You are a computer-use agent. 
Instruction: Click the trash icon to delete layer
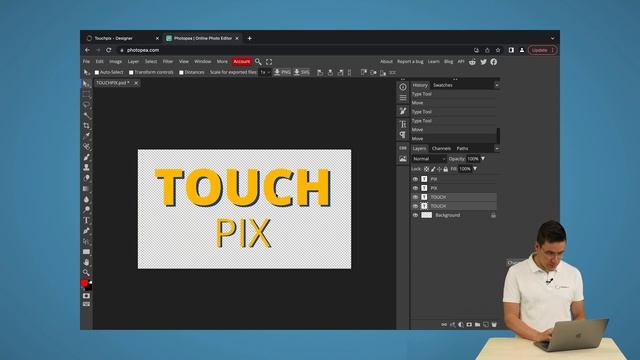494,324
